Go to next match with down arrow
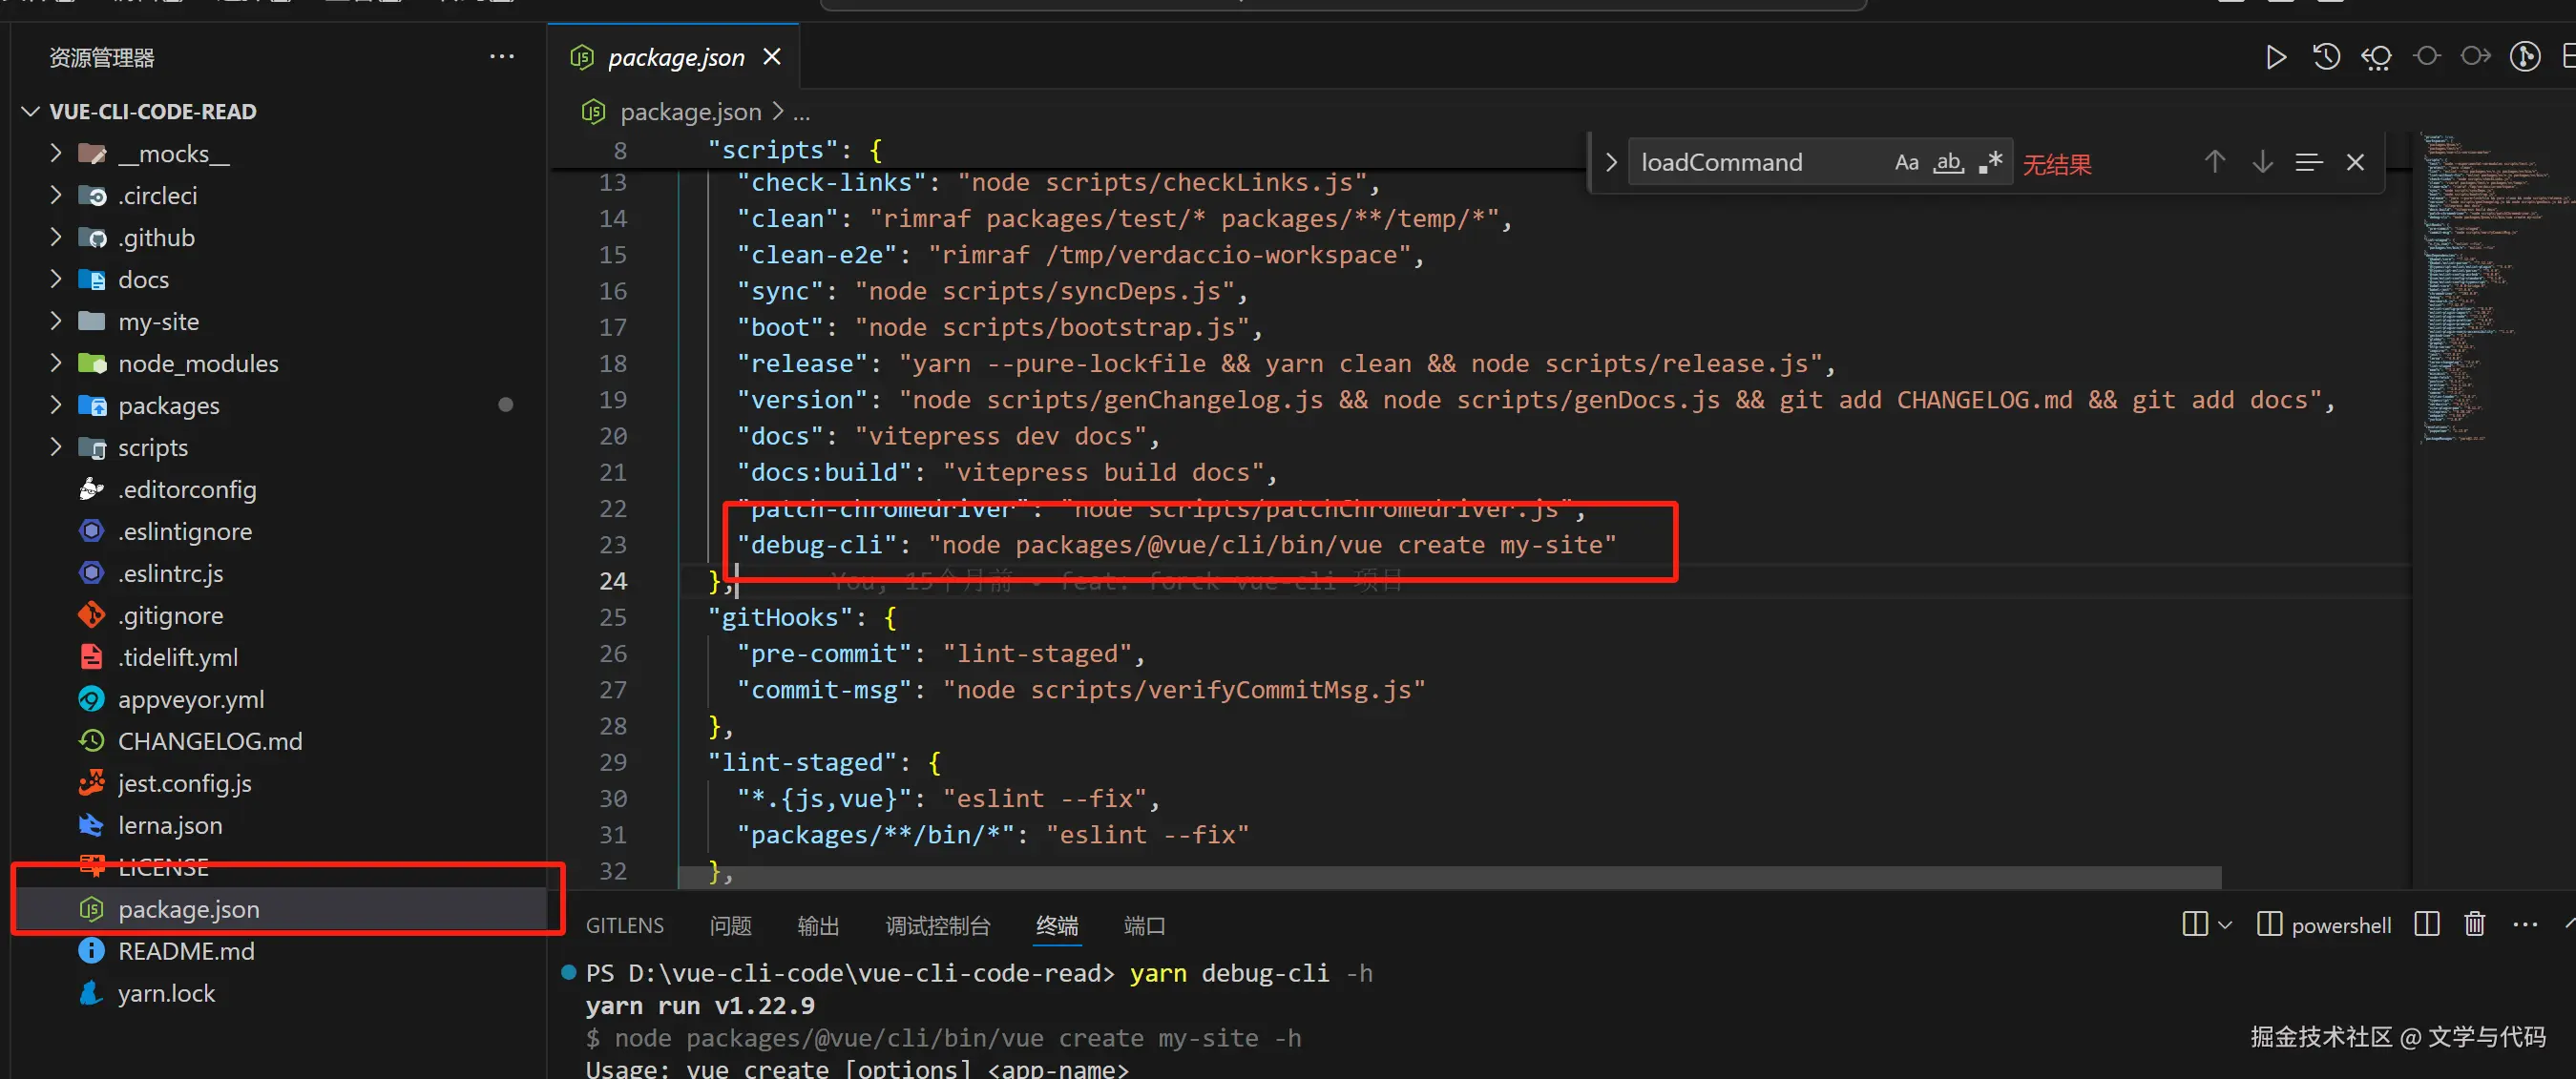 click(2262, 162)
